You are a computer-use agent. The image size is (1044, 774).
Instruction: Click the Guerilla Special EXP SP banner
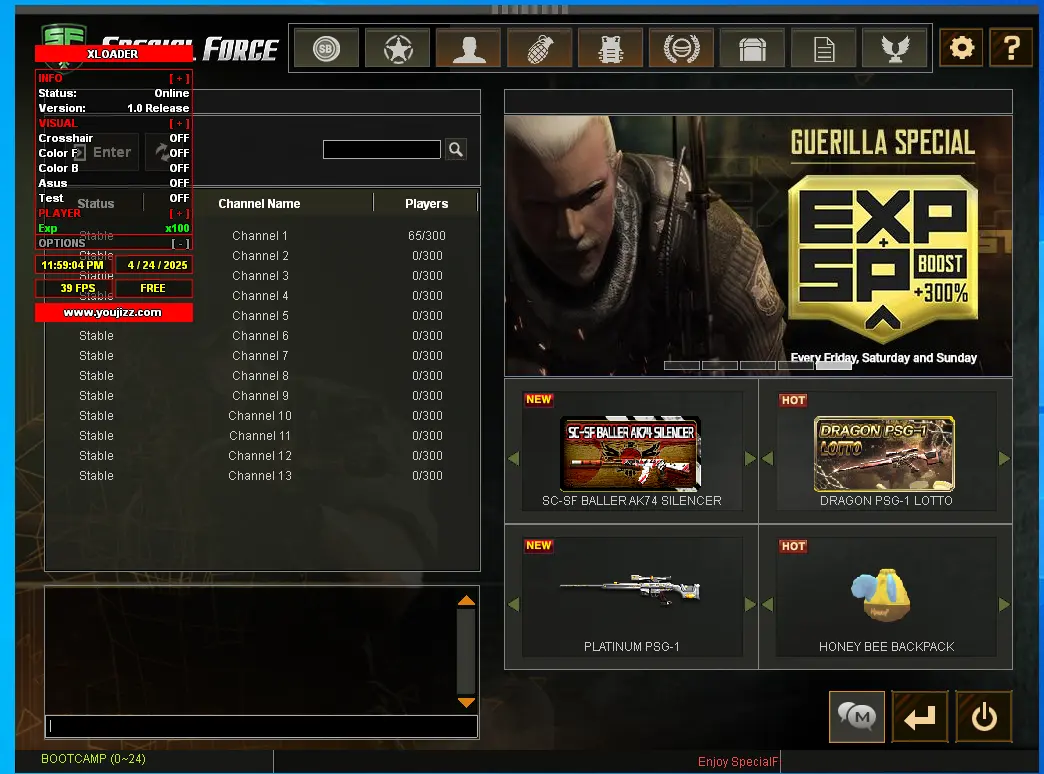(758, 246)
